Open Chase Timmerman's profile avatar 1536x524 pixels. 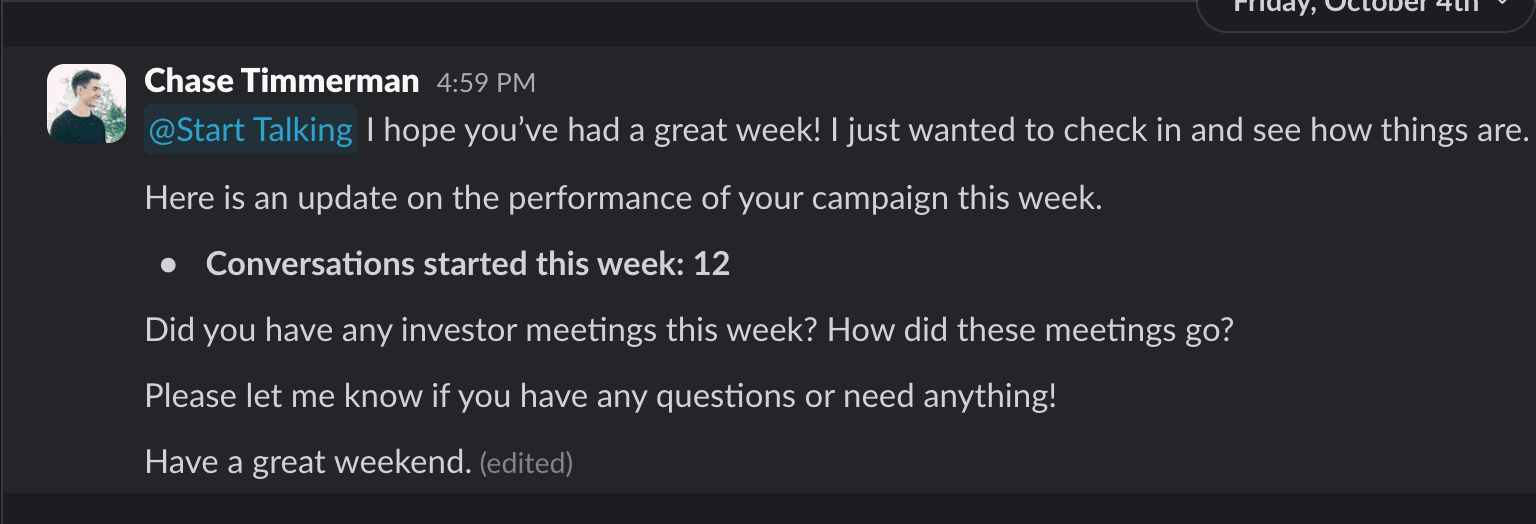point(86,104)
